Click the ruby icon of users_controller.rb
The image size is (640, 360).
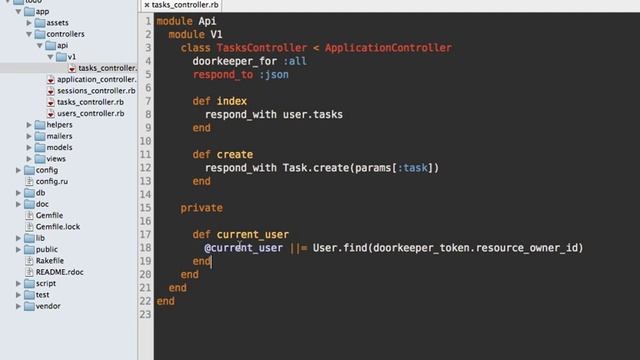[x=51, y=114]
